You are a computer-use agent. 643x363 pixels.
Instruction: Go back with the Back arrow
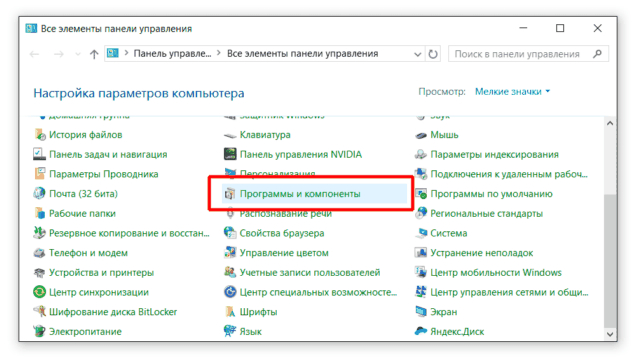pos(34,54)
